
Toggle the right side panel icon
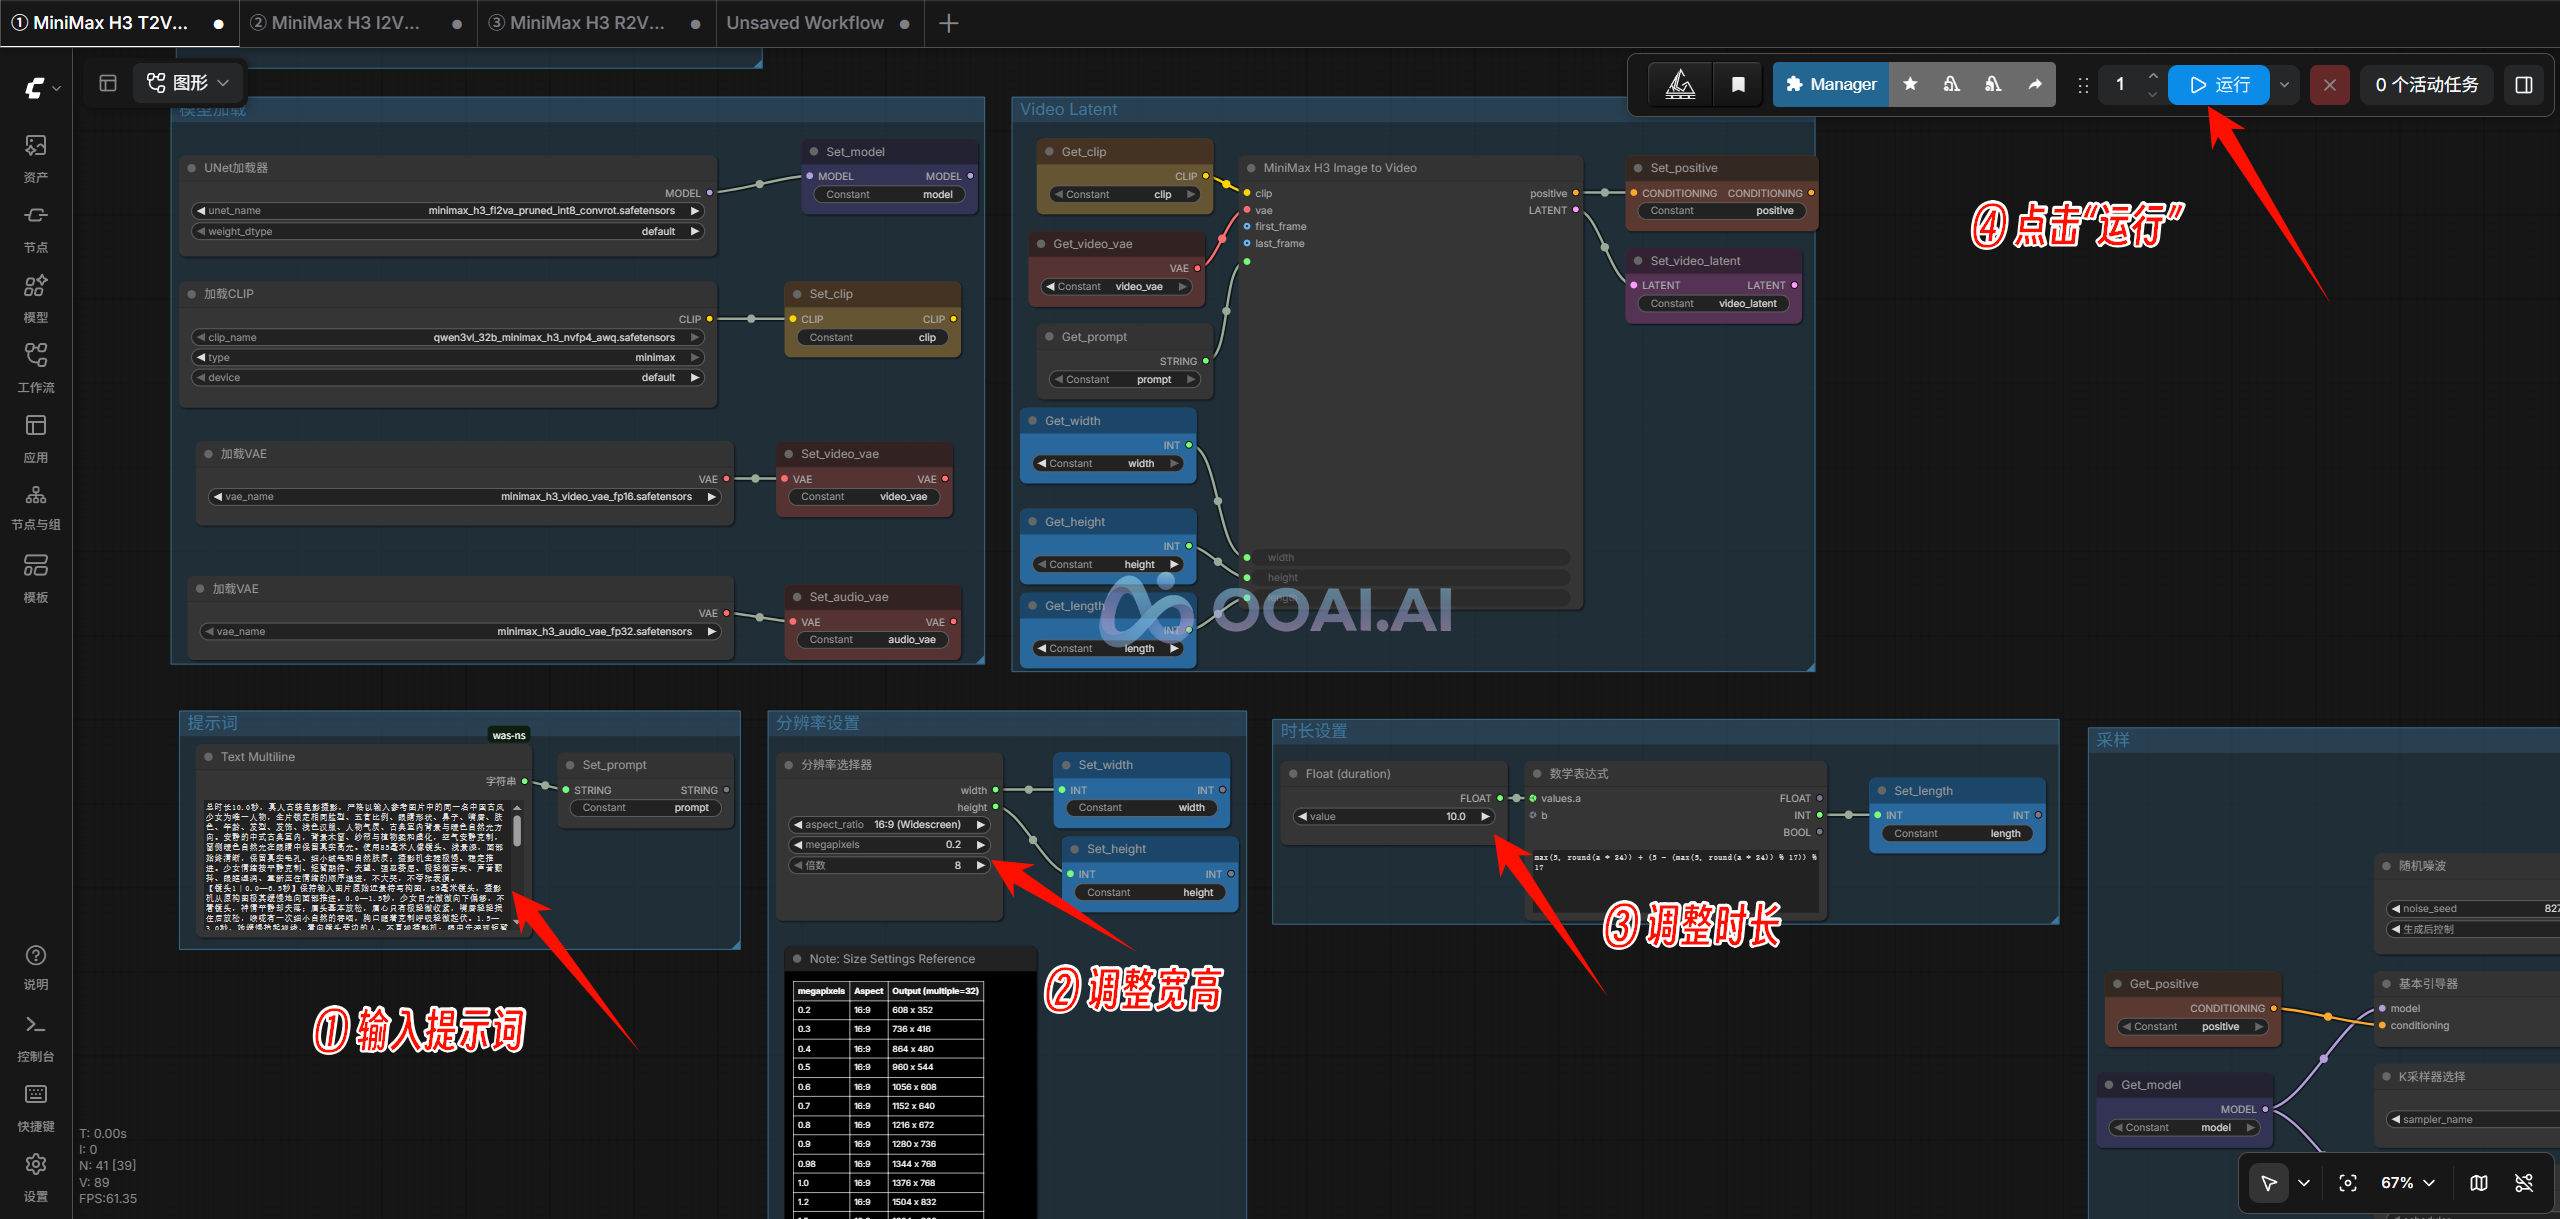2524,85
